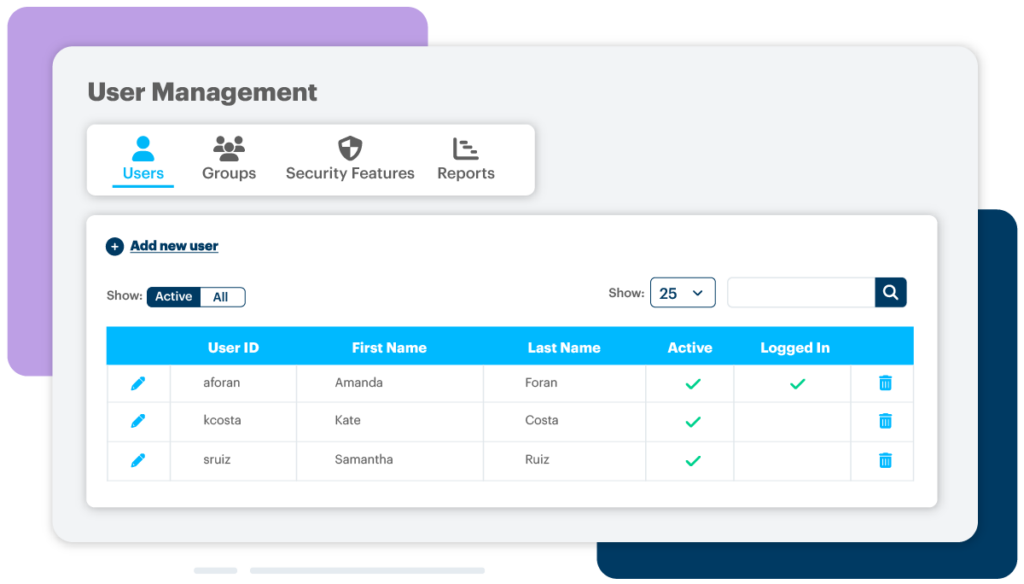
Task: Toggle the Show filter to Active
Action: point(173,297)
